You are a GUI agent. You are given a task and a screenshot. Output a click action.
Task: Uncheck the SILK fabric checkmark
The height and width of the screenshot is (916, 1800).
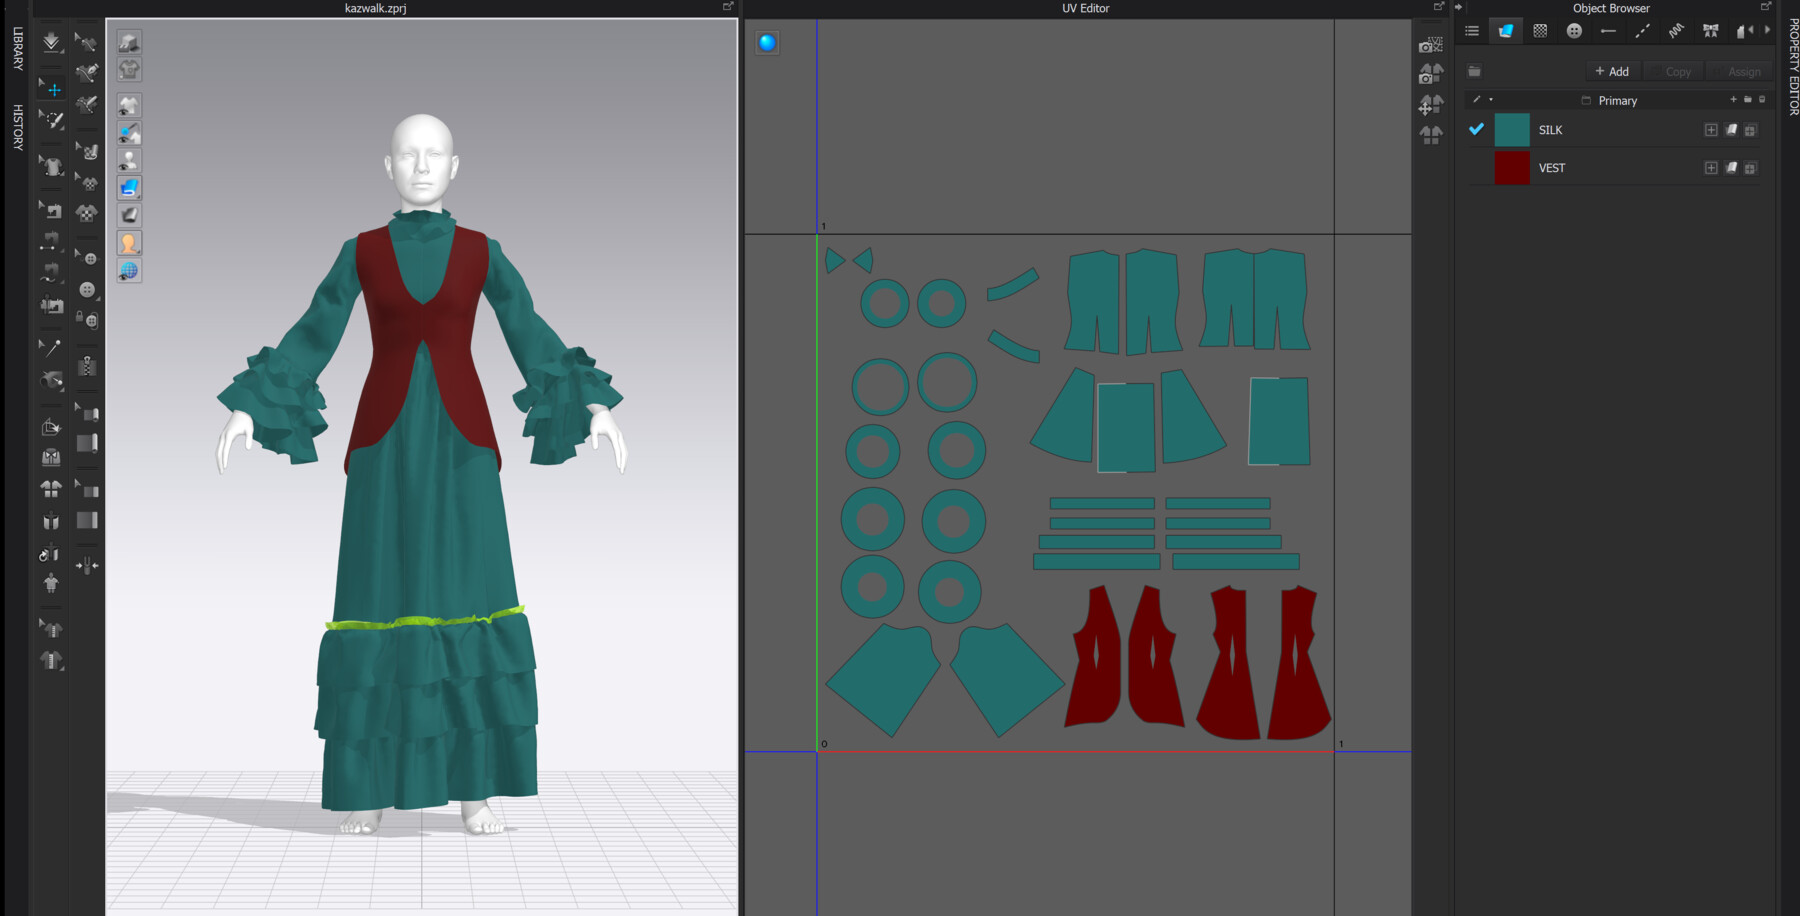tap(1476, 130)
